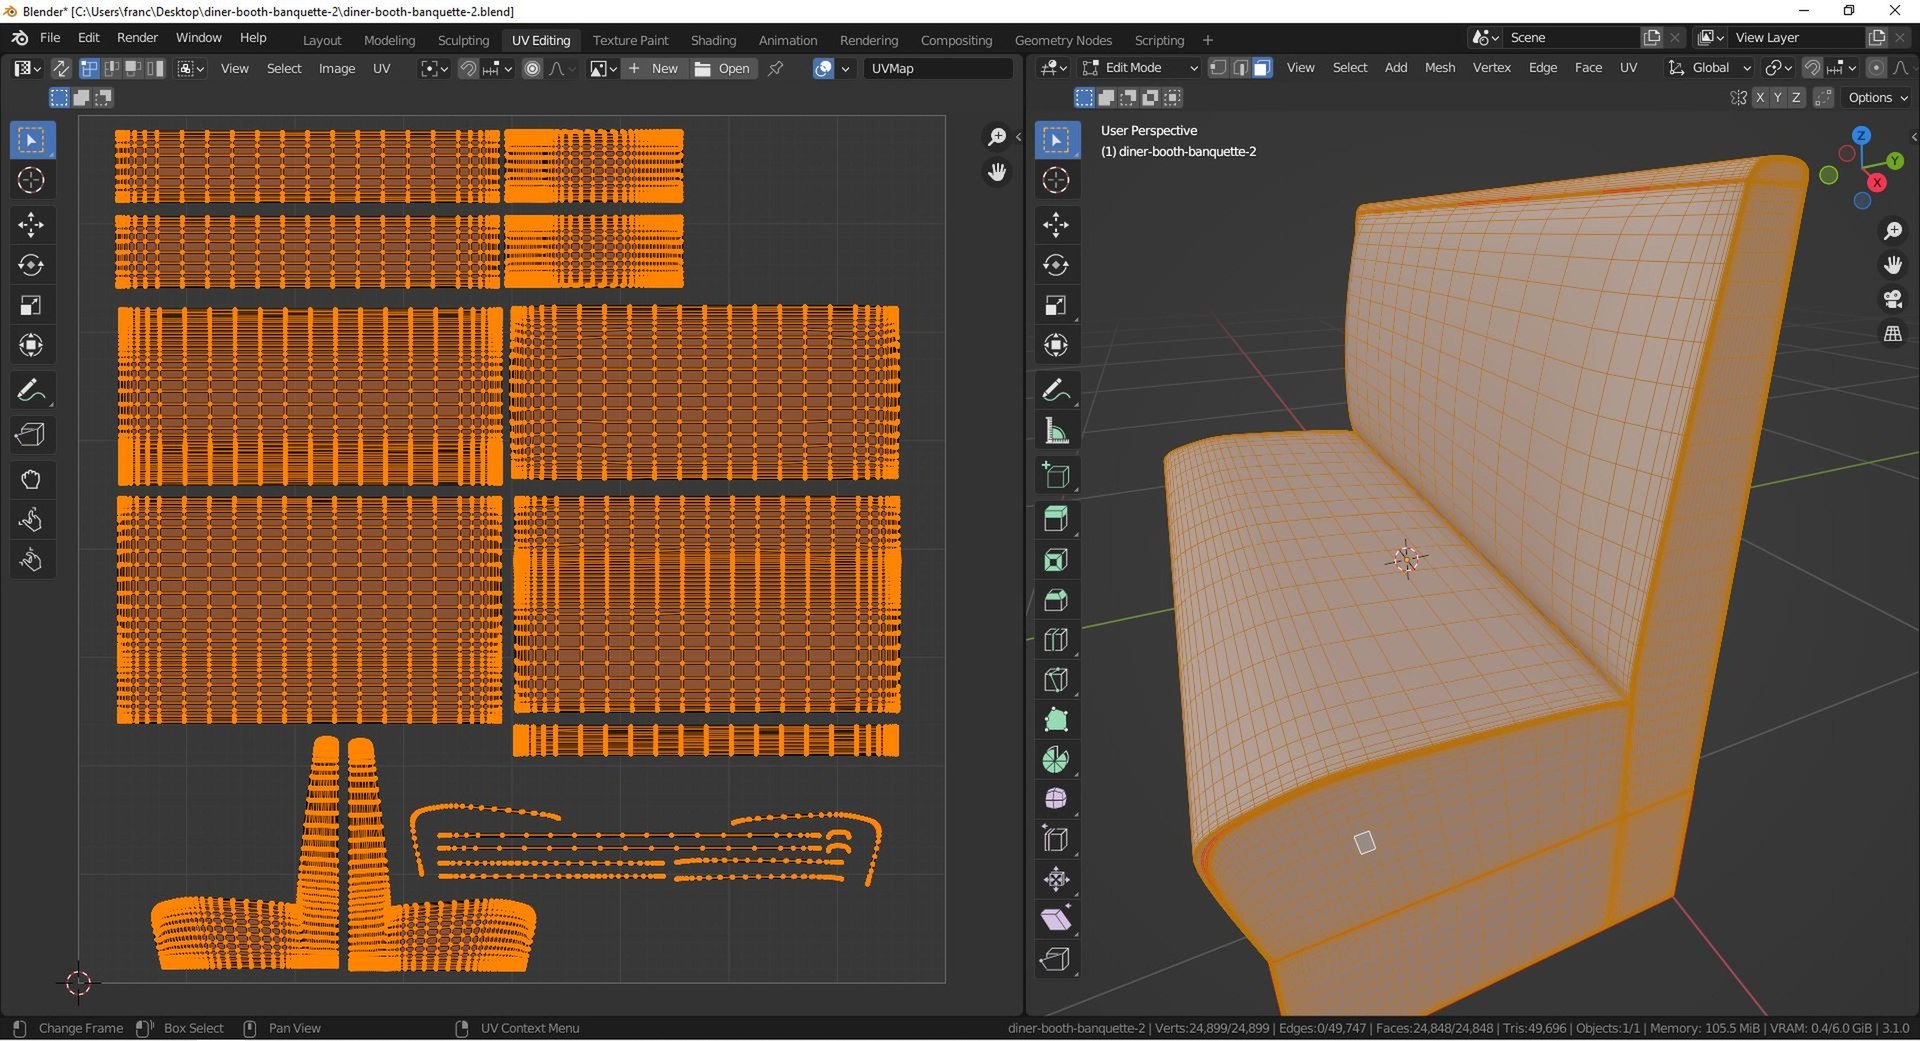Select the Shear tool

click(1056, 919)
